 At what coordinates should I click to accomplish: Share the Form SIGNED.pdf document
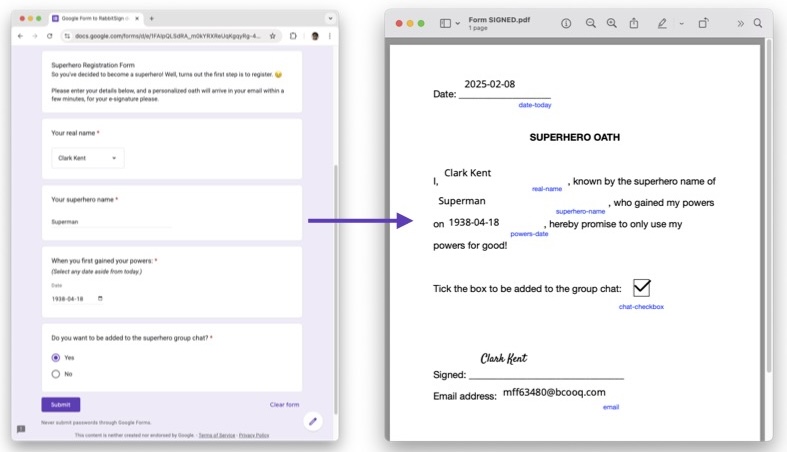pyautogui.click(x=634, y=23)
